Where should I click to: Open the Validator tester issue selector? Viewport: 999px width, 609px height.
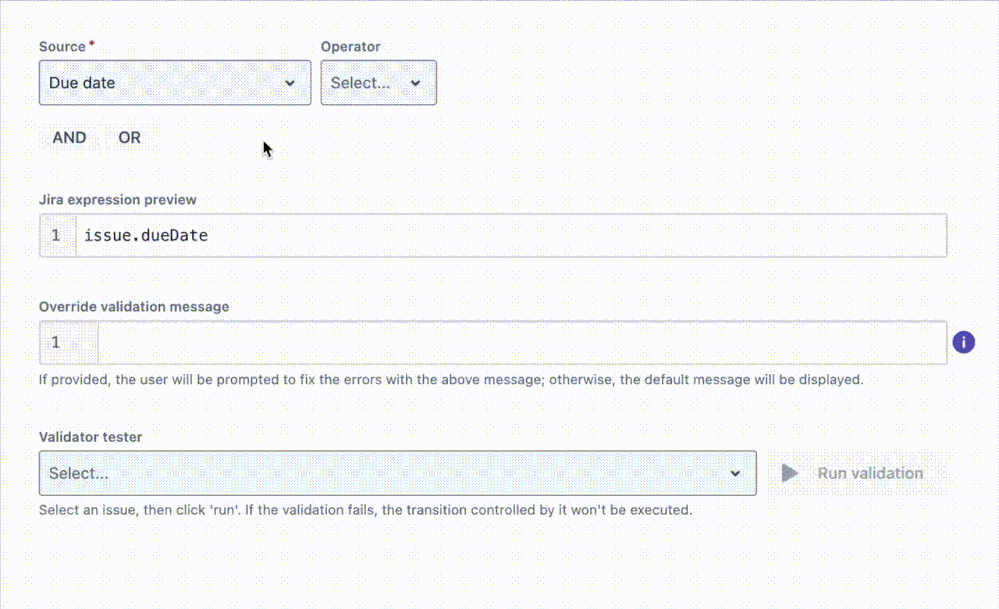pyautogui.click(x=397, y=473)
